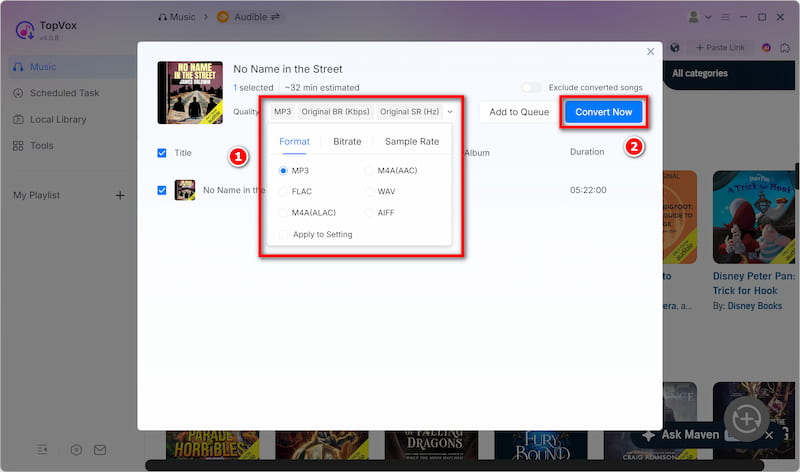Expand the user account dropdown arrow
This screenshot has width=800, height=472.
pos(708,17)
